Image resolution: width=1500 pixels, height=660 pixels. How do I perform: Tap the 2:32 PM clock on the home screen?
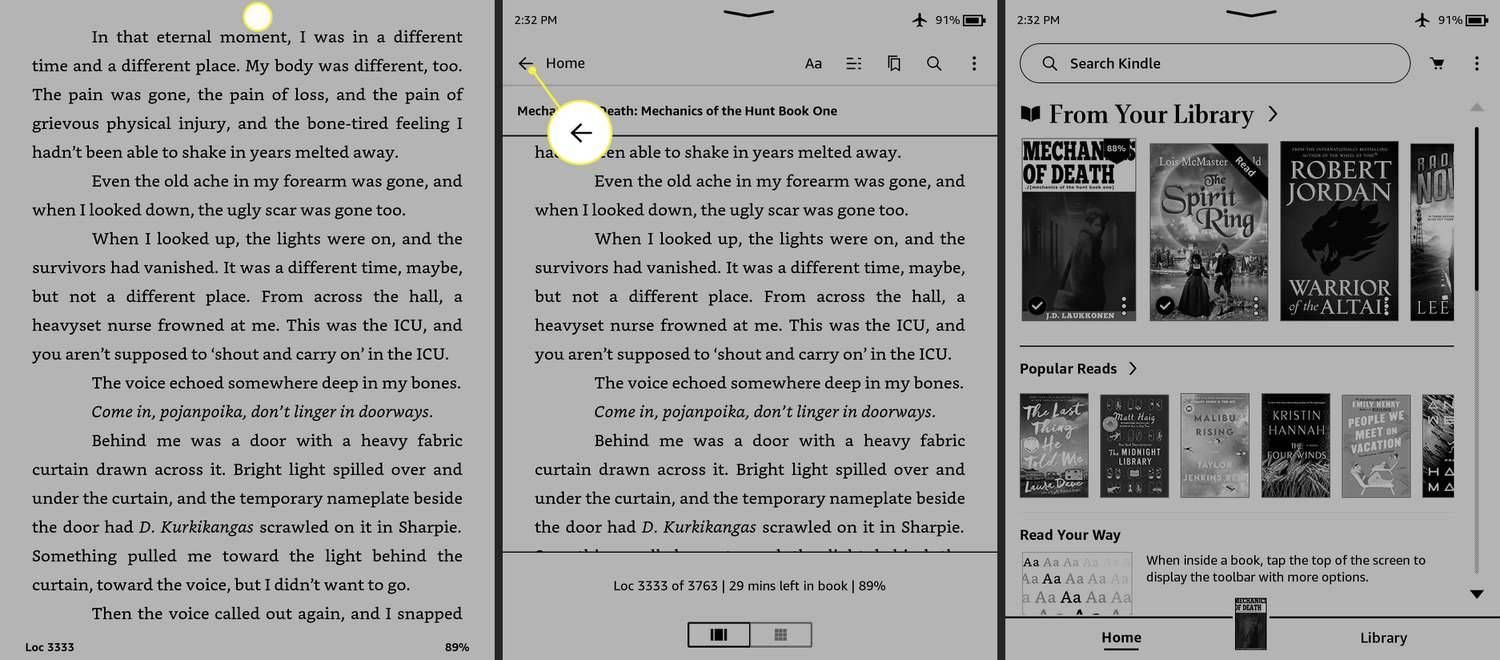(x=1037, y=20)
